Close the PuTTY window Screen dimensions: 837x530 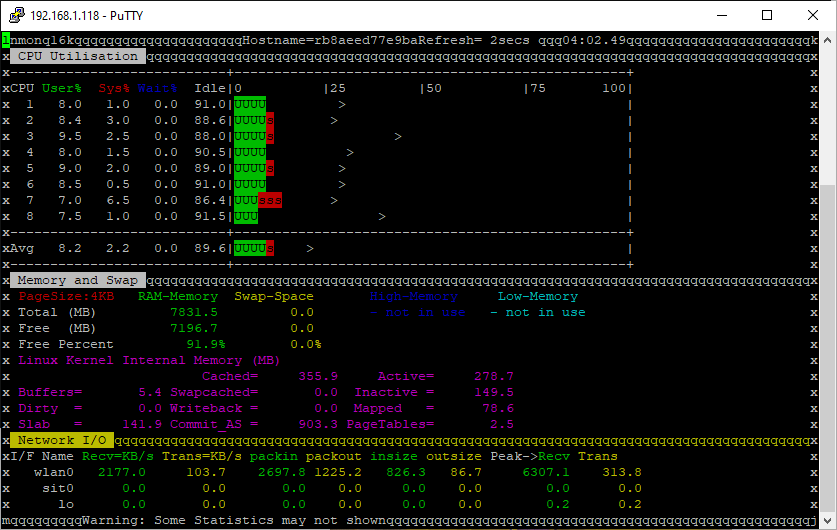(x=812, y=15)
